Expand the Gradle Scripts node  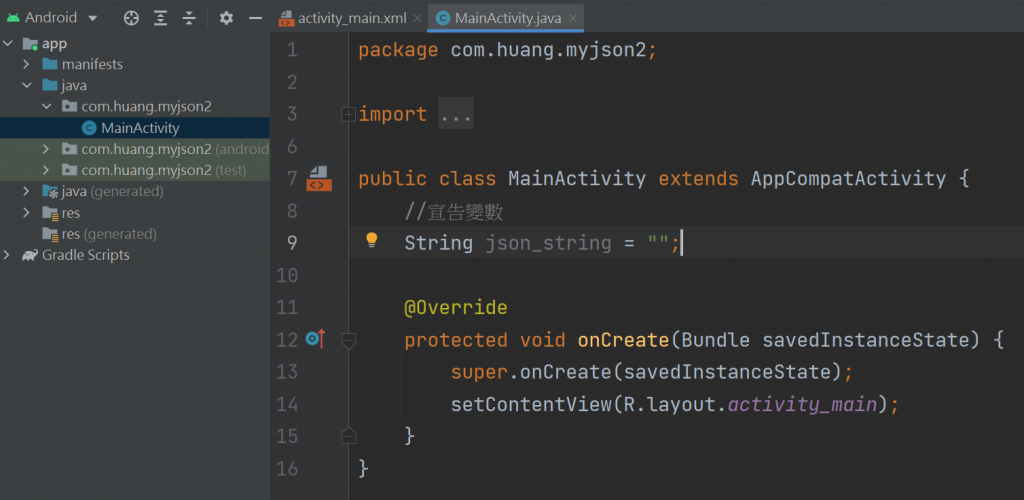[8, 255]
